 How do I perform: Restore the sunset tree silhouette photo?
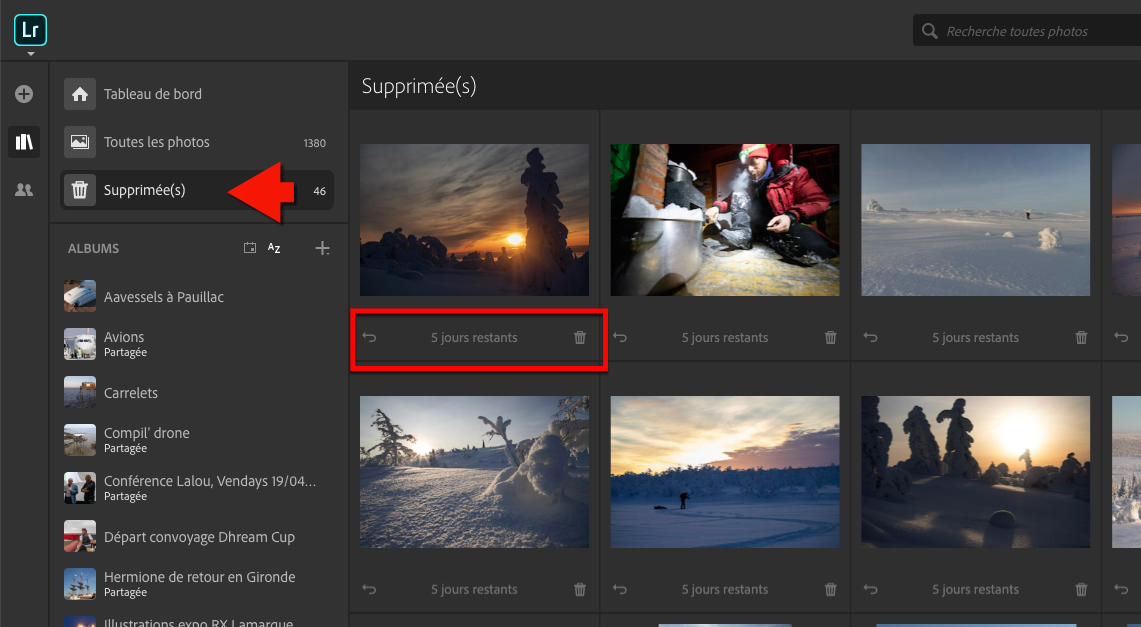(x=370, y=338)
